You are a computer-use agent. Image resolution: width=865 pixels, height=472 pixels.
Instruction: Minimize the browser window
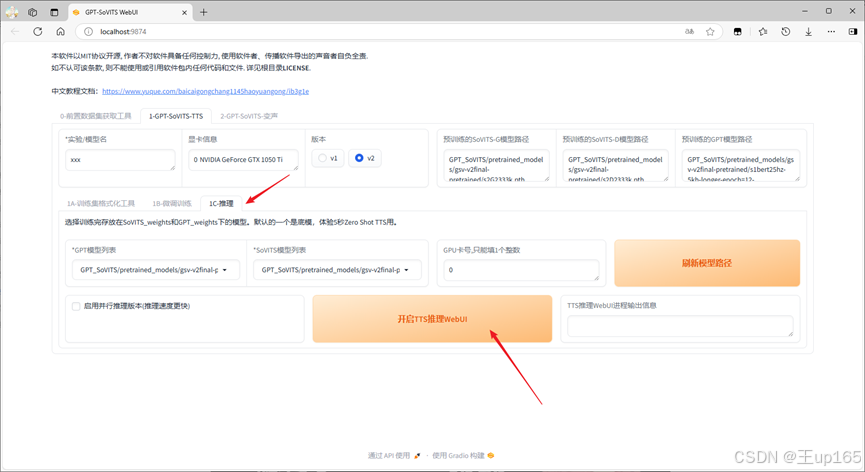805,11
